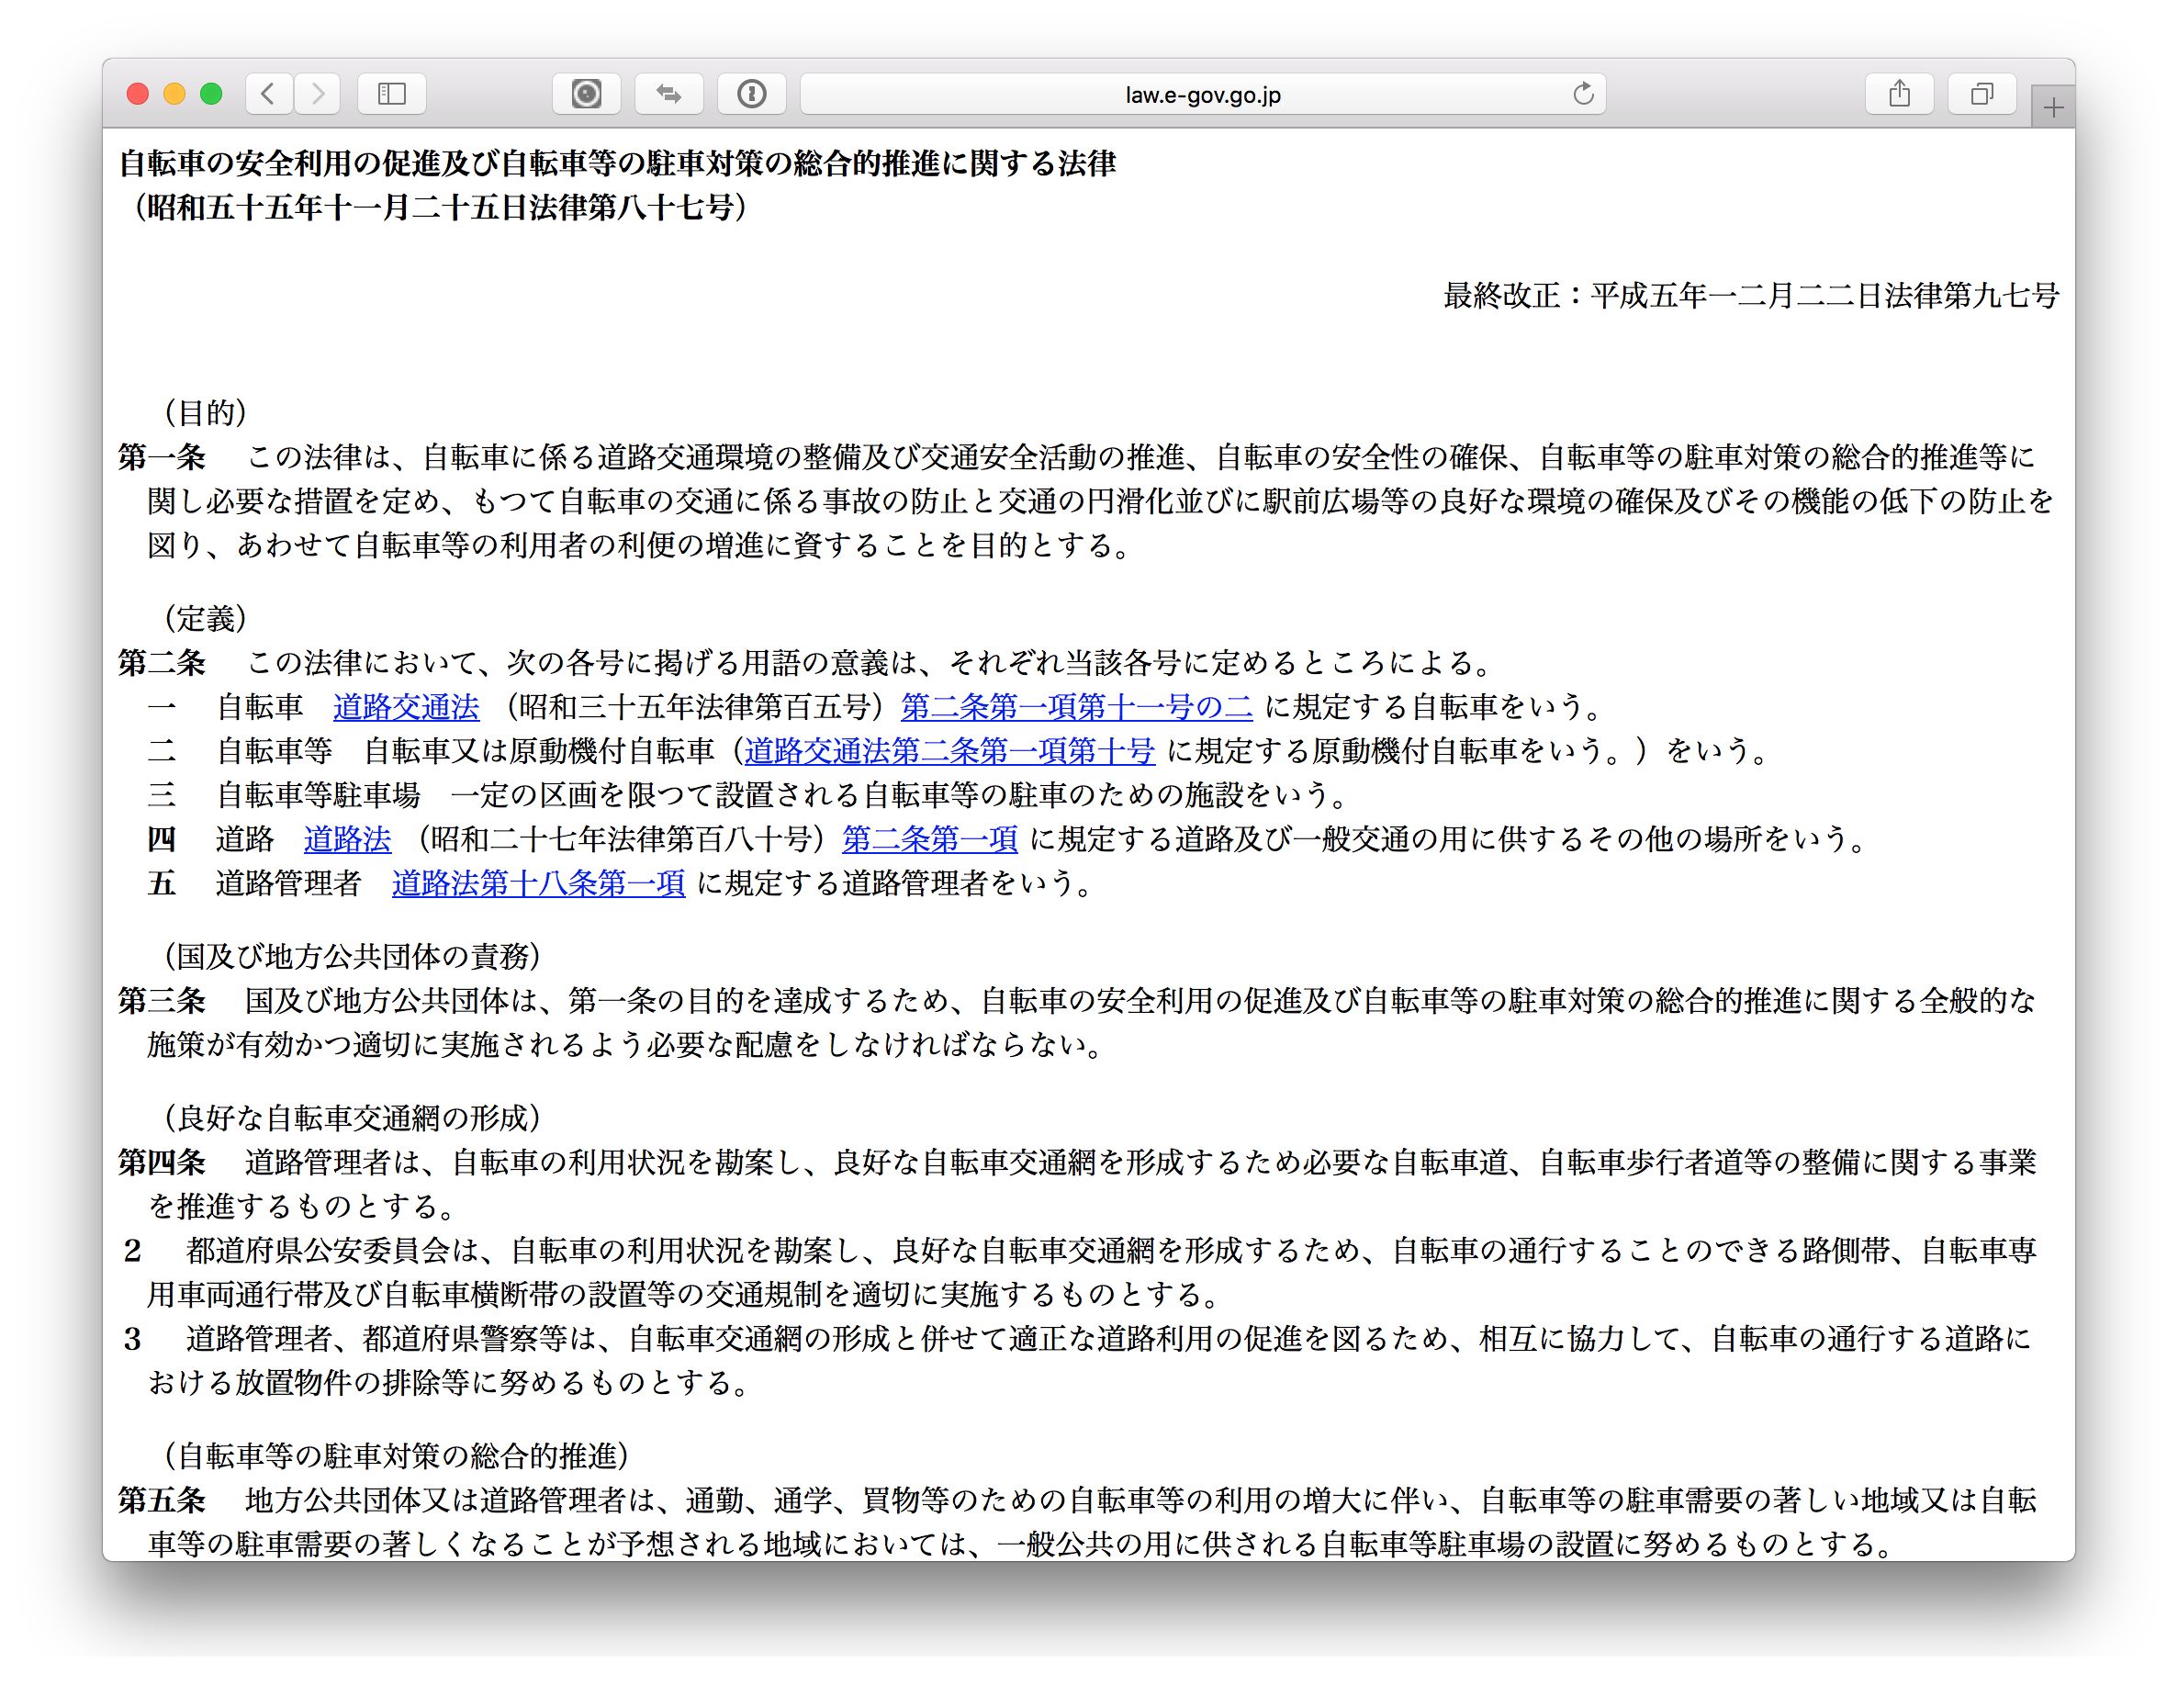Open the 1Password extension
Image resolution: width=2178 pixels, height=1708 pixels.
(x=751, y=94)
